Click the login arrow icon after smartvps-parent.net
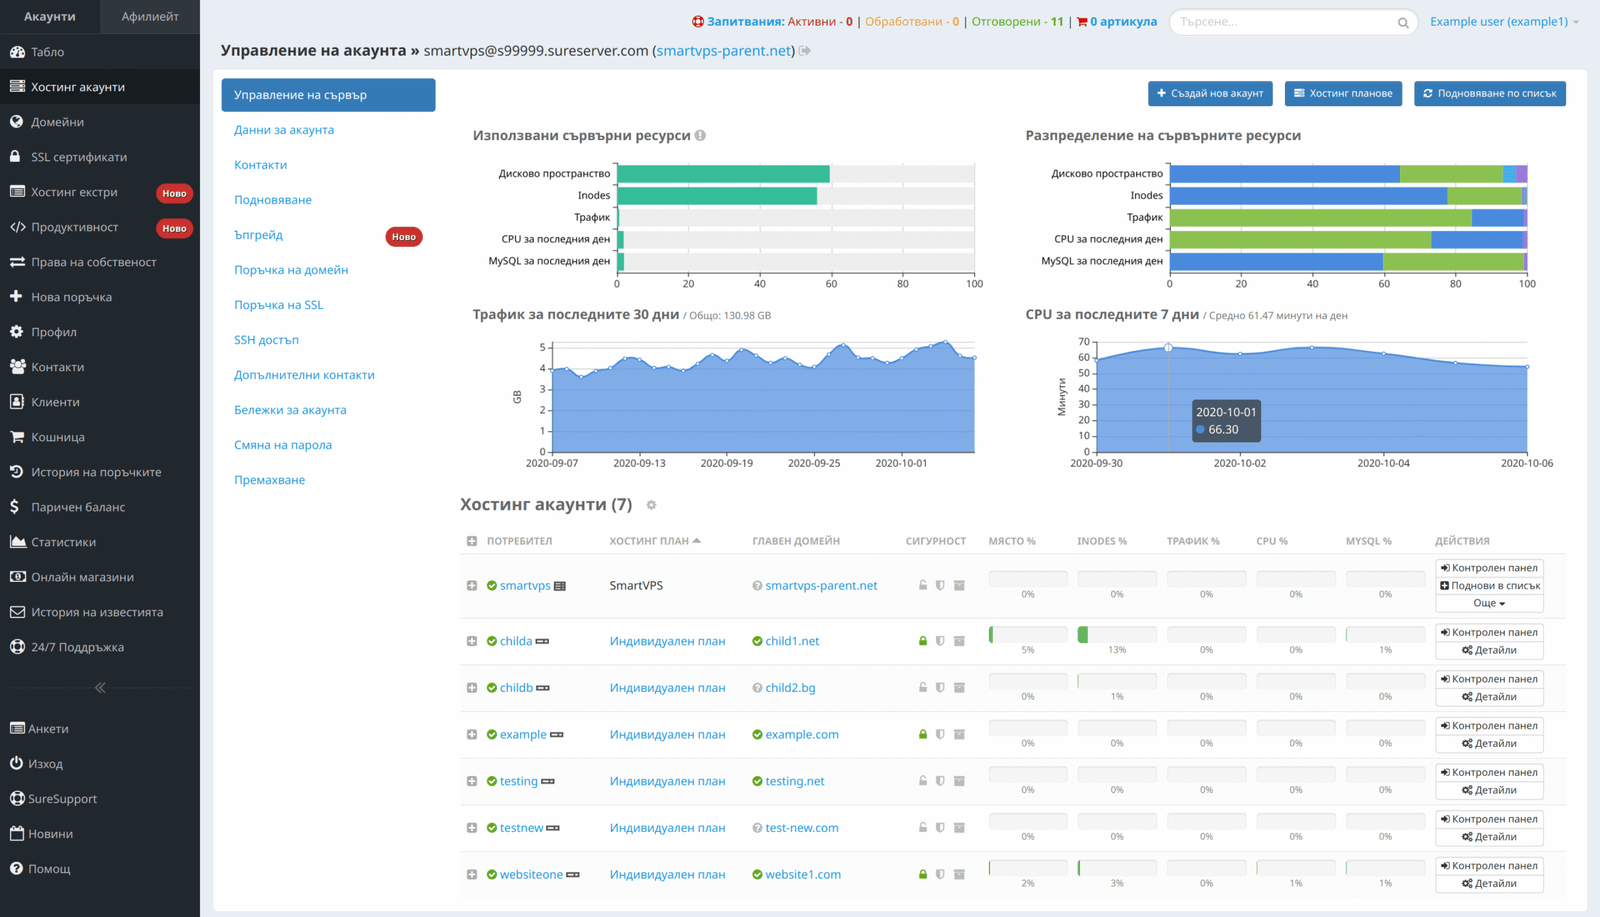The width and height of the screenshot is (1600, 917). click(x=805, y=51)
